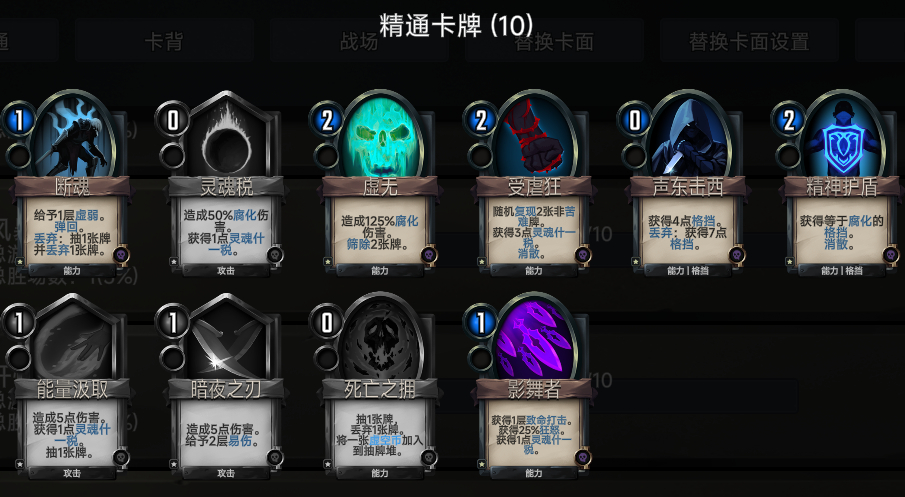Click the 受虐狂 bound fist artwork
This screenshot has width=905, height=497.
tap(534, 136)
